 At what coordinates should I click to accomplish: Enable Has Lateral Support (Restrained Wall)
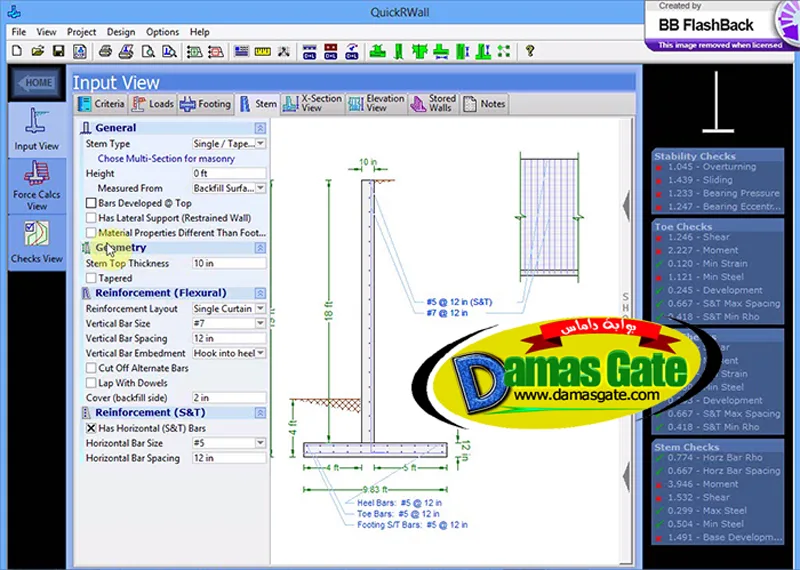tap(91, 218)
